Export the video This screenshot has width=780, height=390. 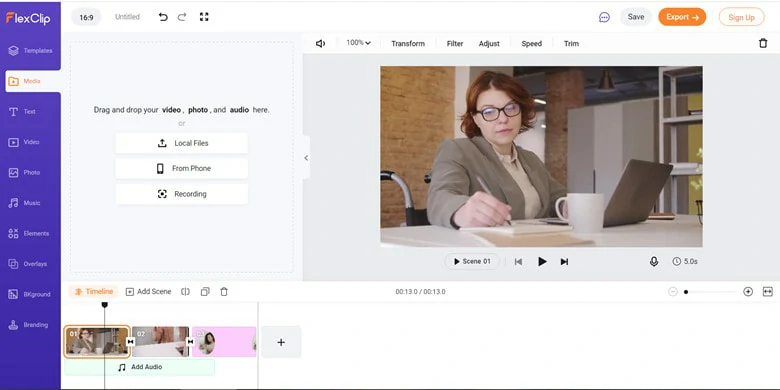[682, 17]
